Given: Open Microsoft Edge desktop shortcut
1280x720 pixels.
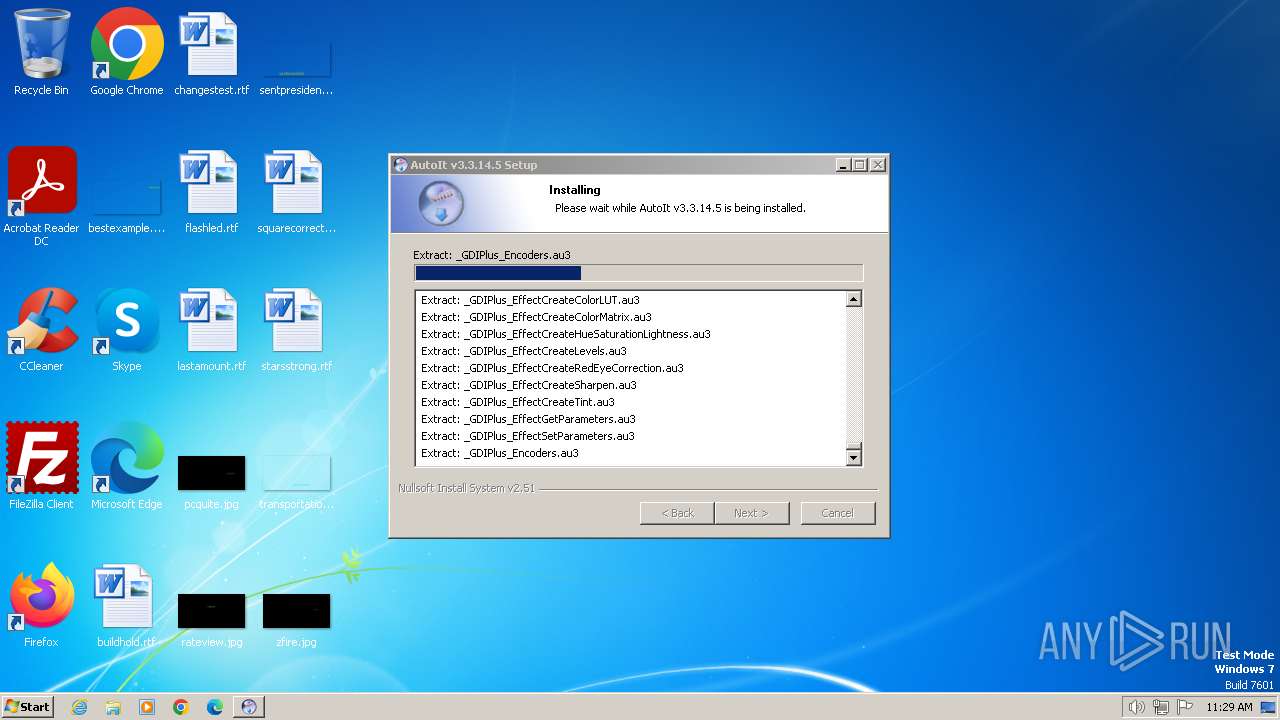Looking at the screenshot, I should pyautogui.click(x=127, y=467).
